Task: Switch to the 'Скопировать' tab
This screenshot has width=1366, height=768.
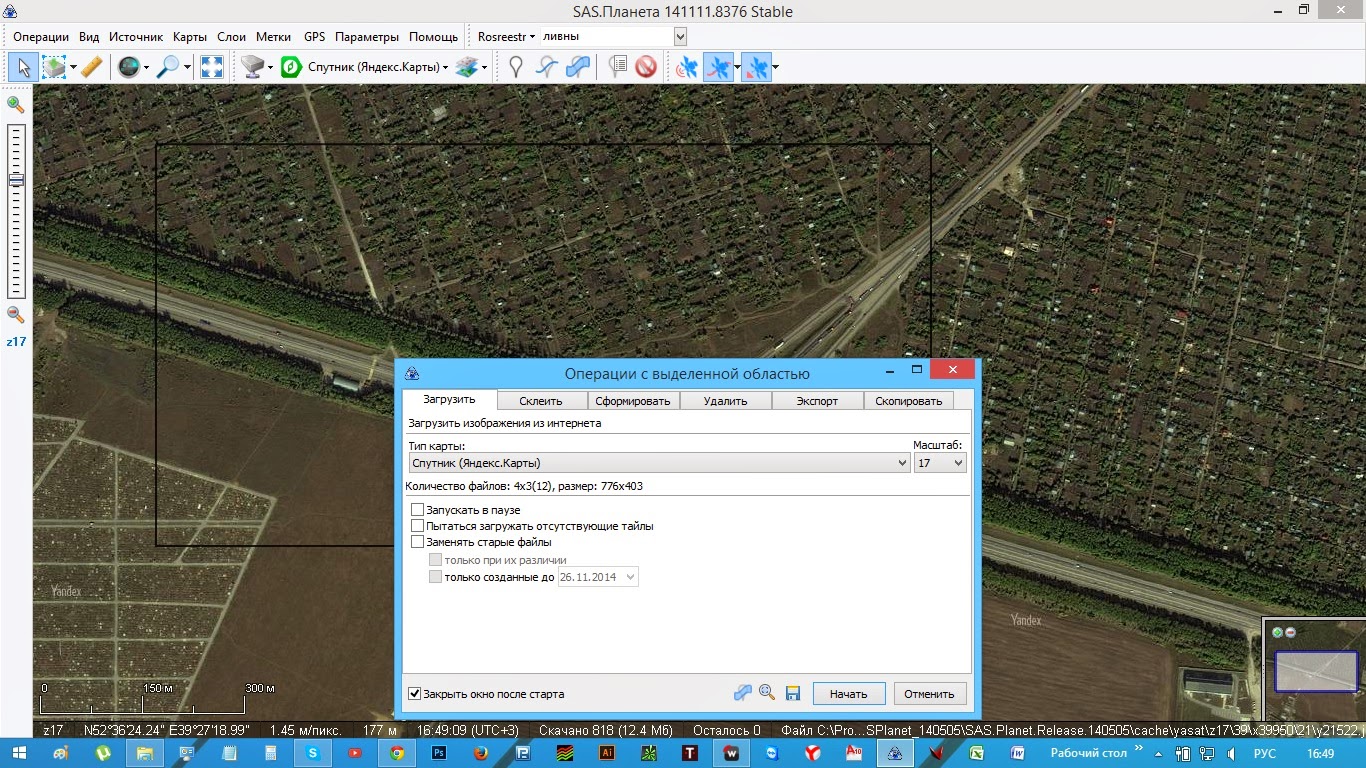Action: click(x=909, y=401)
